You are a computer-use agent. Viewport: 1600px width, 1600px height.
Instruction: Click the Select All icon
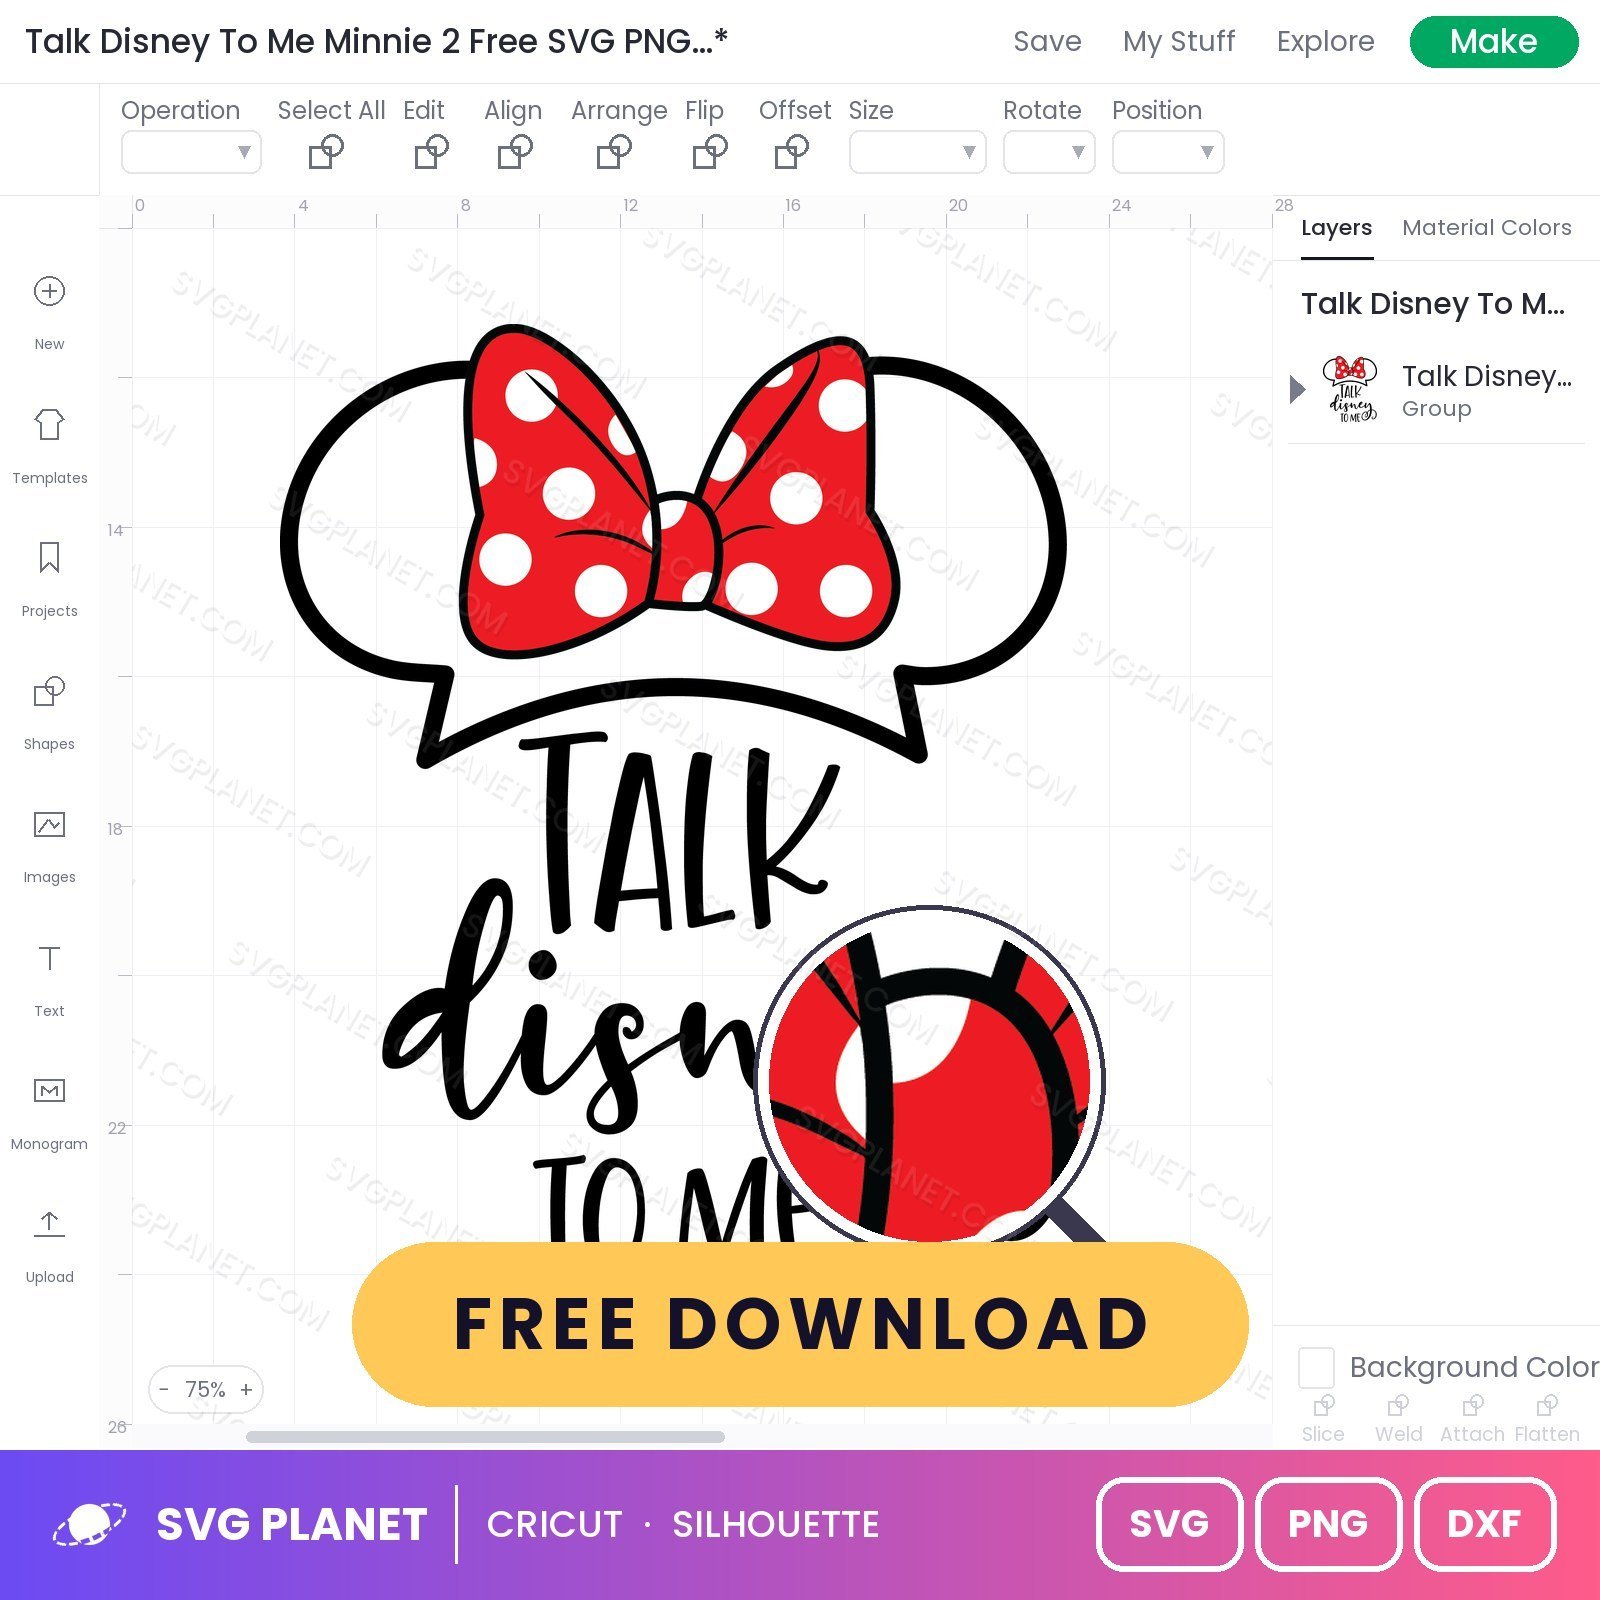326,152
